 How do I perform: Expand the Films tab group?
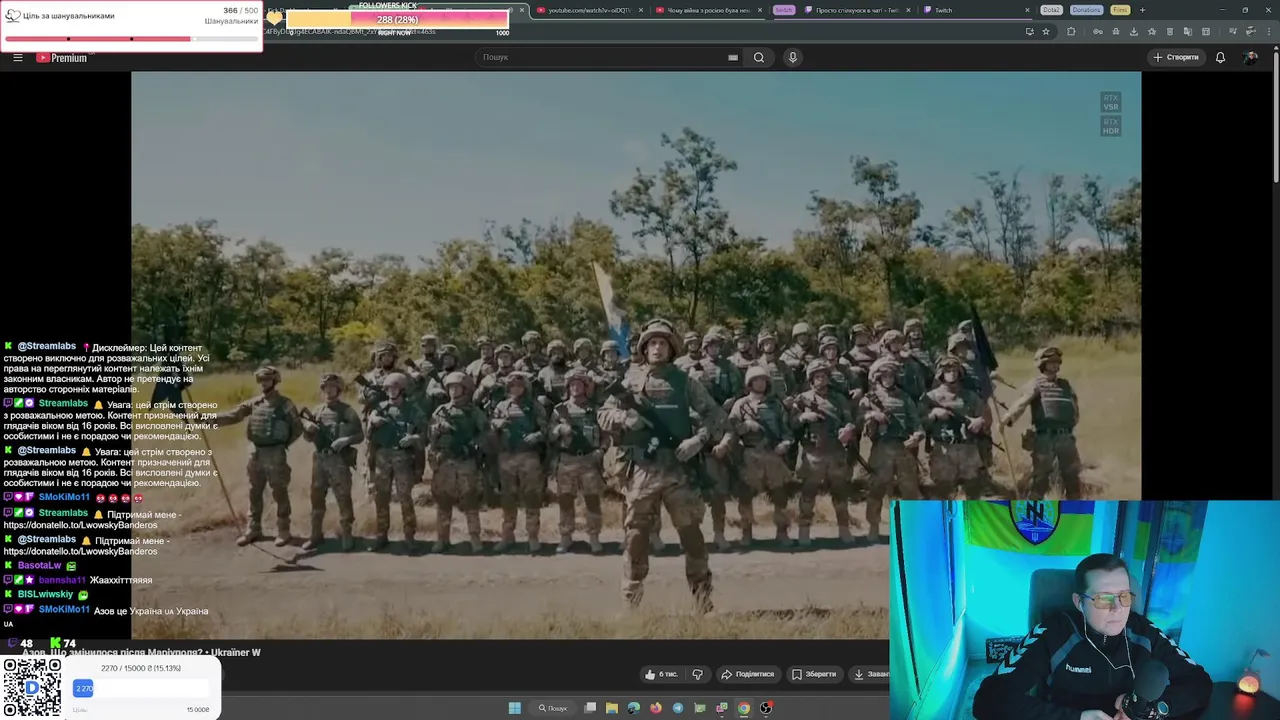coord(1120,10)
